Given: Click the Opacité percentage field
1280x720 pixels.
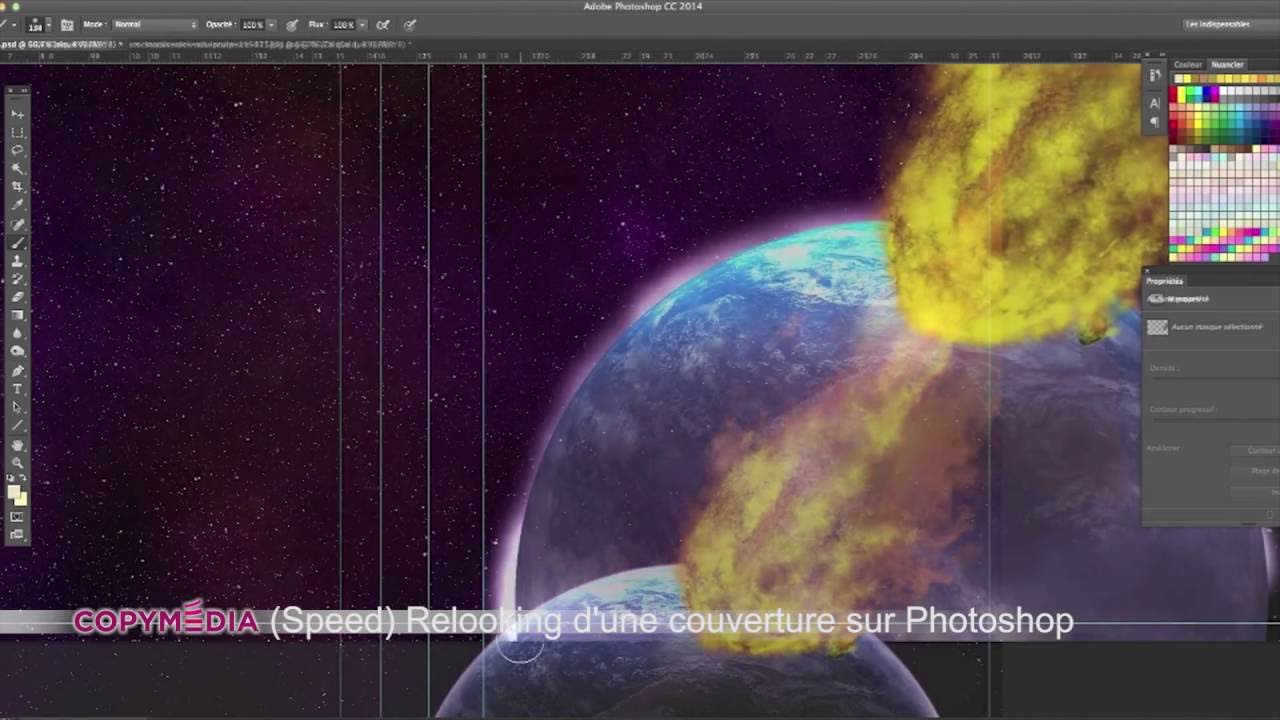Looking at the screenshot, I should pos(252,24).
